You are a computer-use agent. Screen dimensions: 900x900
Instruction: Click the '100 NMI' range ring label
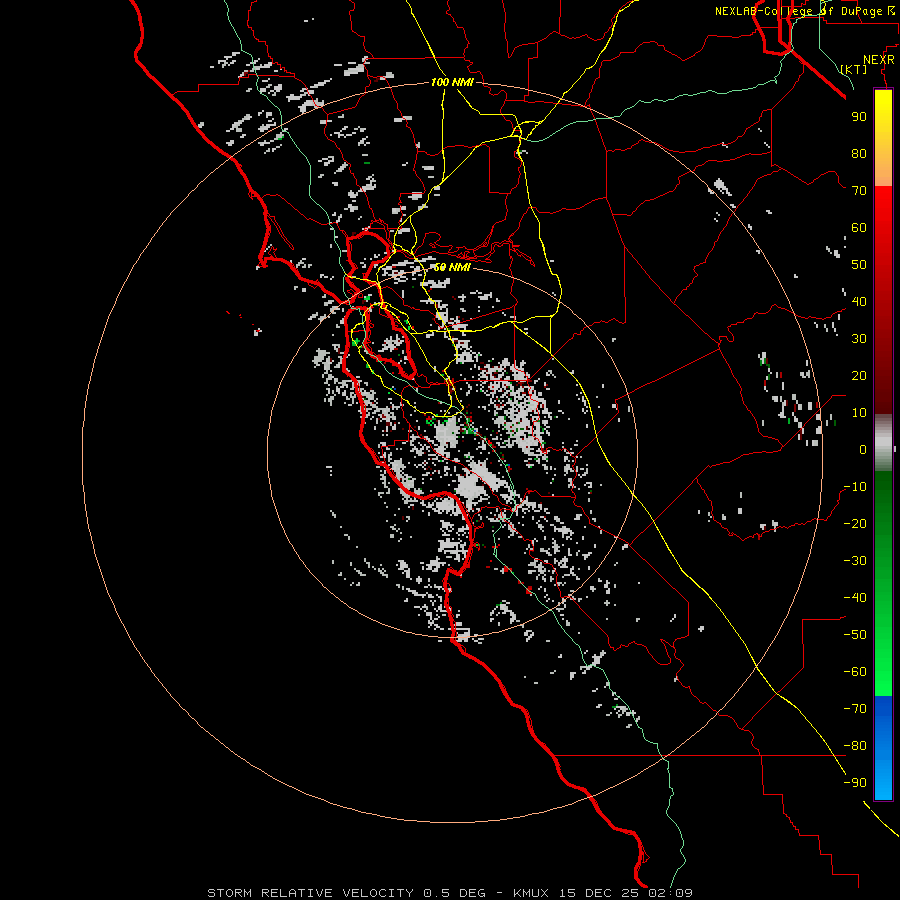click(452, 83)
